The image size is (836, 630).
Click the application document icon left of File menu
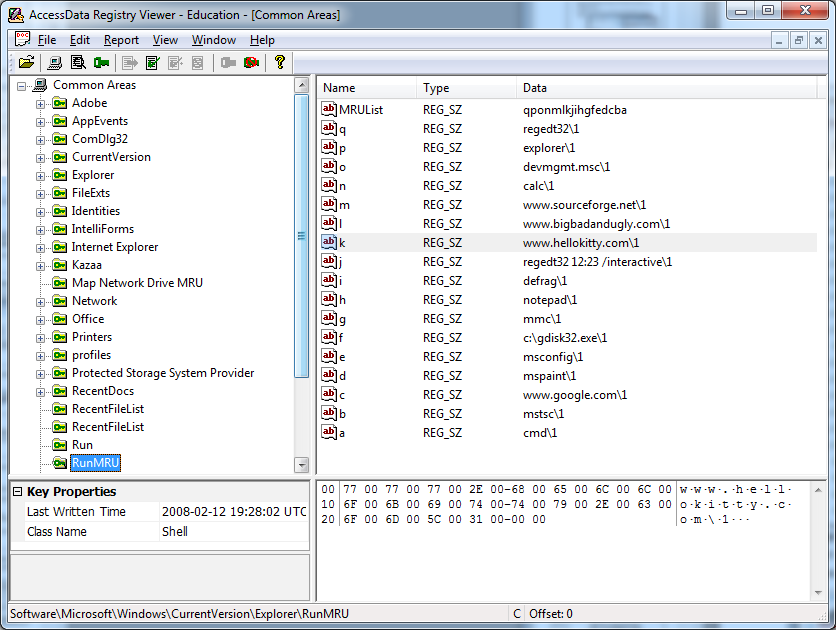point(22,39)
